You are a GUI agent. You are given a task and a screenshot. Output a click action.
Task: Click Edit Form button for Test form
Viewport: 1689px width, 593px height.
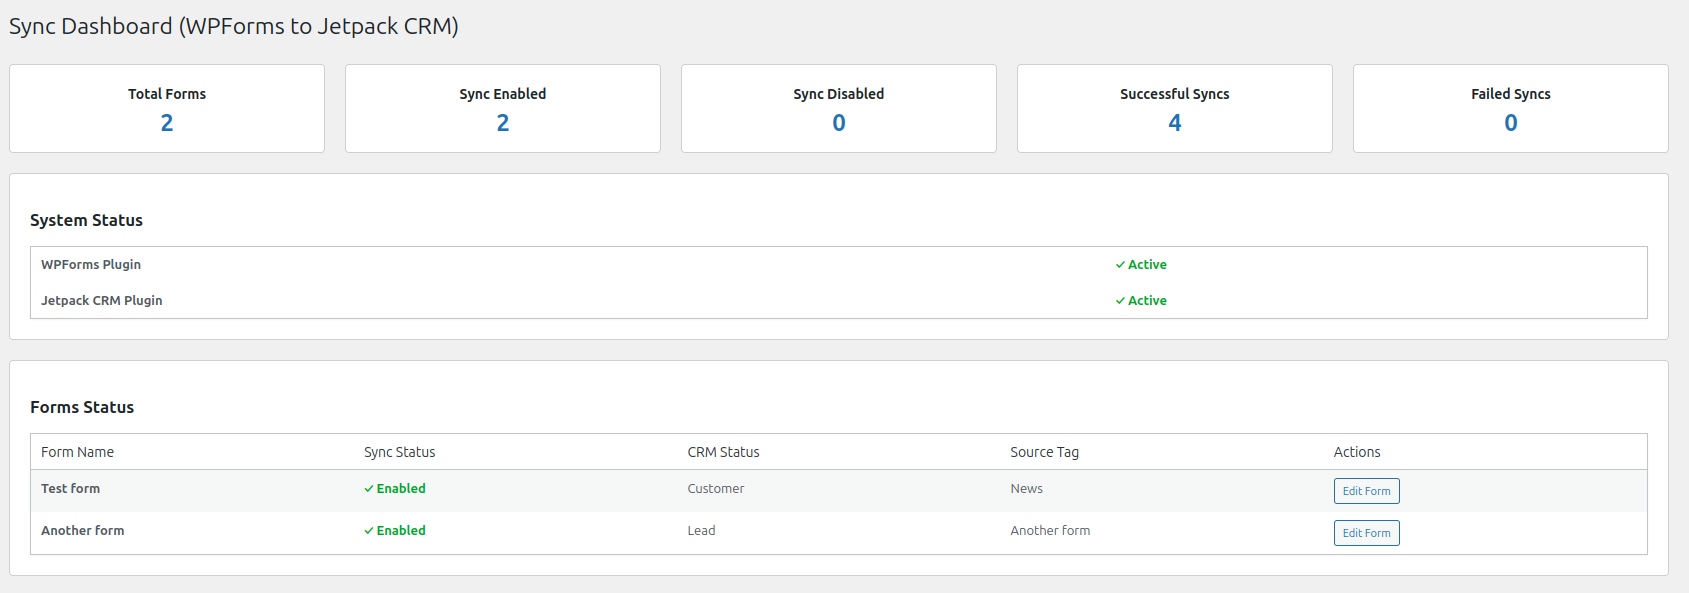pyautogui.click(x=1366, y=491)
